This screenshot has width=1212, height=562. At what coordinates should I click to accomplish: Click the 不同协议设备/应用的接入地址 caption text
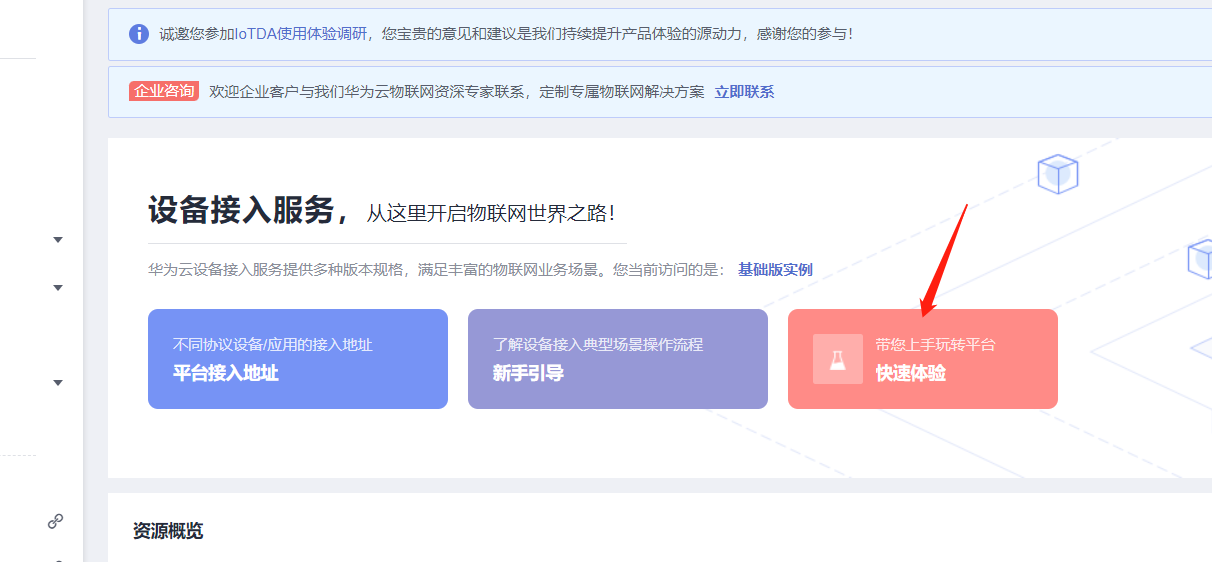point(273,345)
